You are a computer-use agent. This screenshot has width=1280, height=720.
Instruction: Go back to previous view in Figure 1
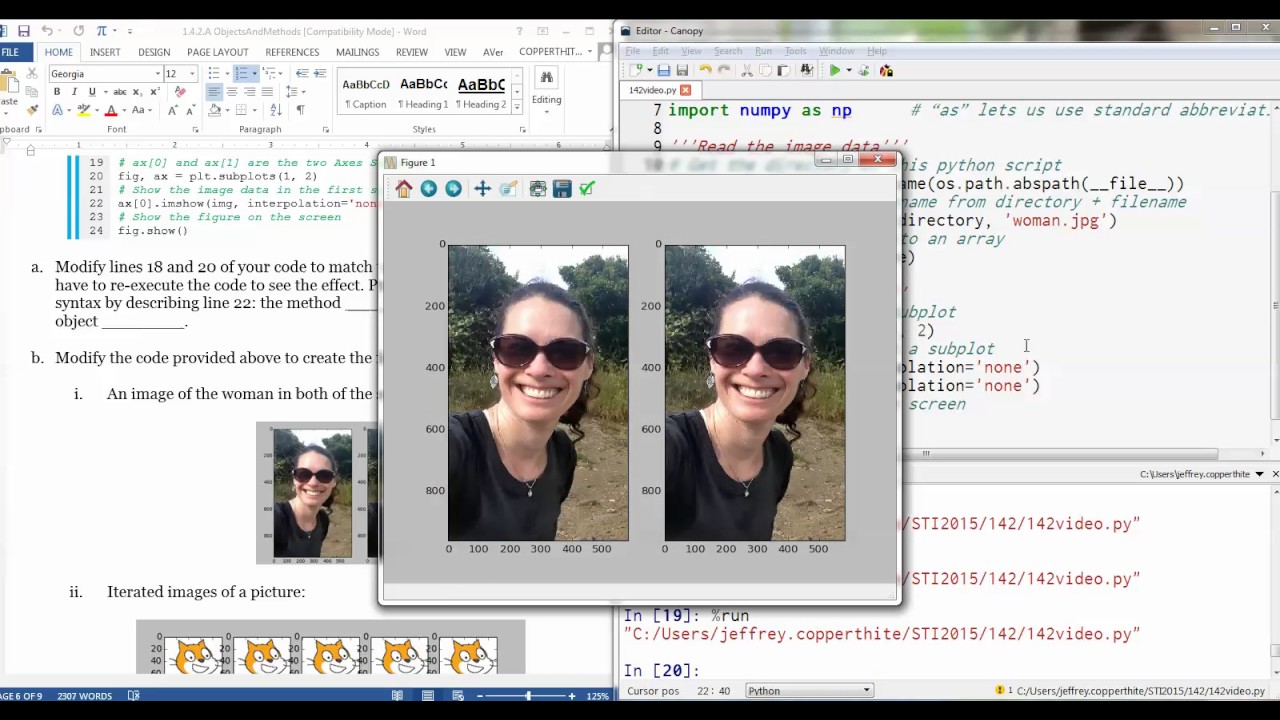(429, 189)
